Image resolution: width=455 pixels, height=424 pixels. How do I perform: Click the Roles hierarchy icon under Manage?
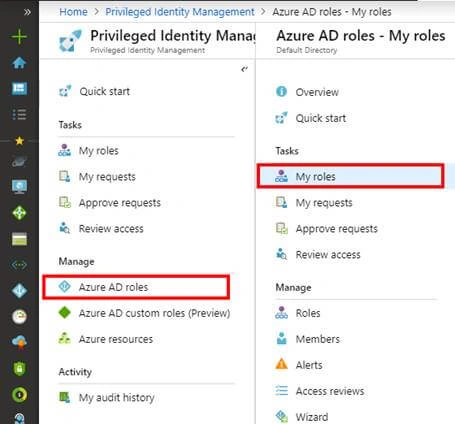pyautogui.click(x=282, y=312)
